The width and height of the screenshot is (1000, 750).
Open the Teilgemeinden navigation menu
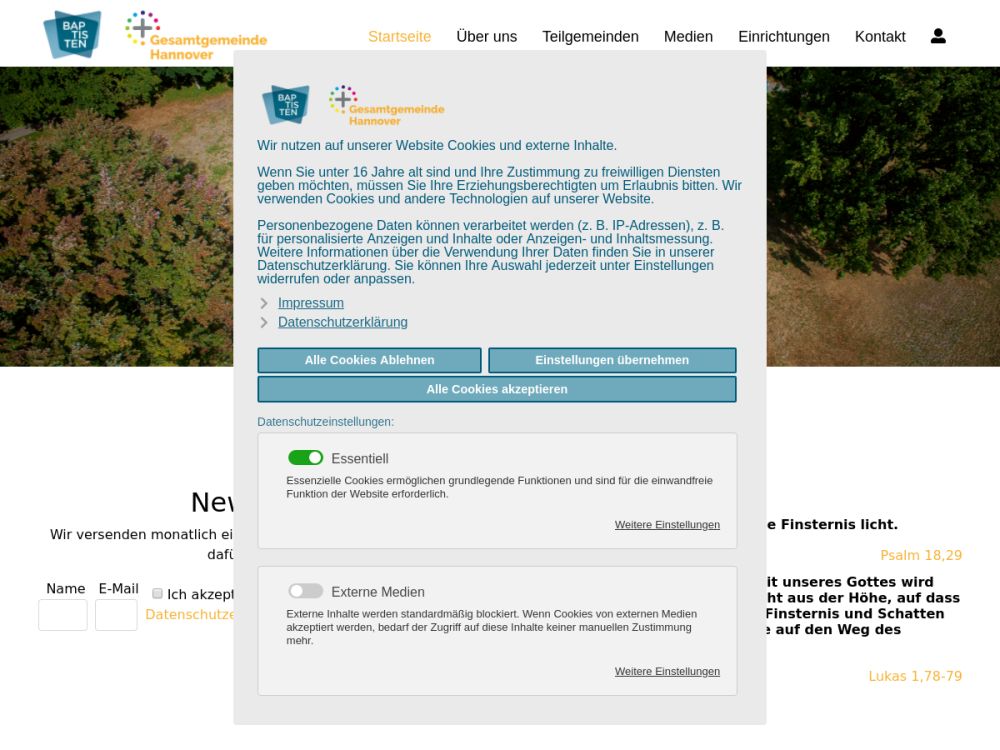(x=590, y=37)
